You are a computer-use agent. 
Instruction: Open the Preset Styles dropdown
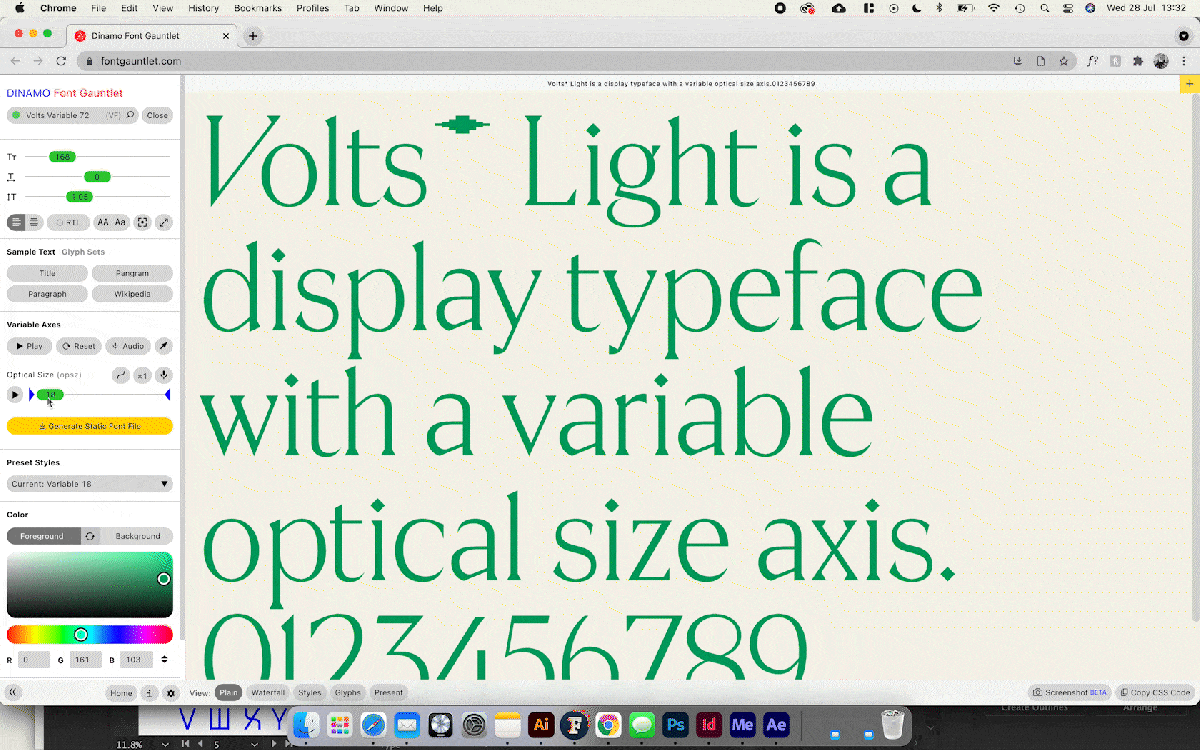(x=90, y=484)
